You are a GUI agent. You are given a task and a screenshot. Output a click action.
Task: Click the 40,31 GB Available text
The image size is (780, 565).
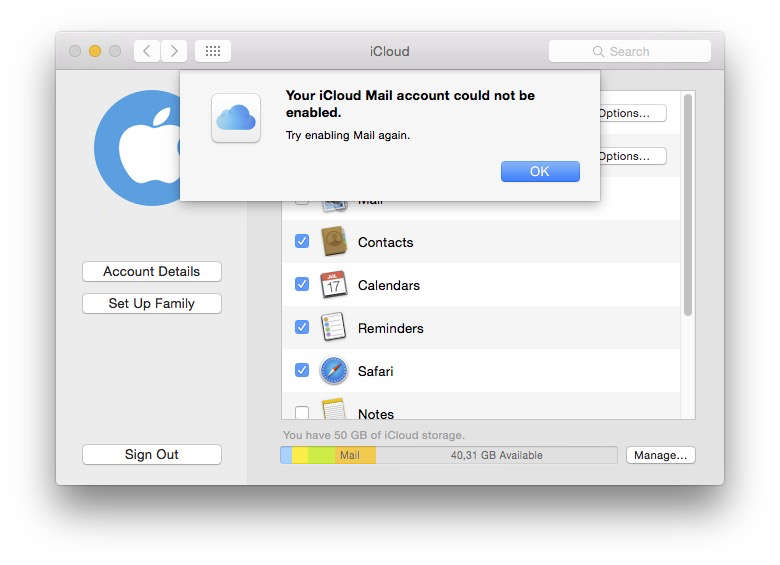tap(496, 455)
